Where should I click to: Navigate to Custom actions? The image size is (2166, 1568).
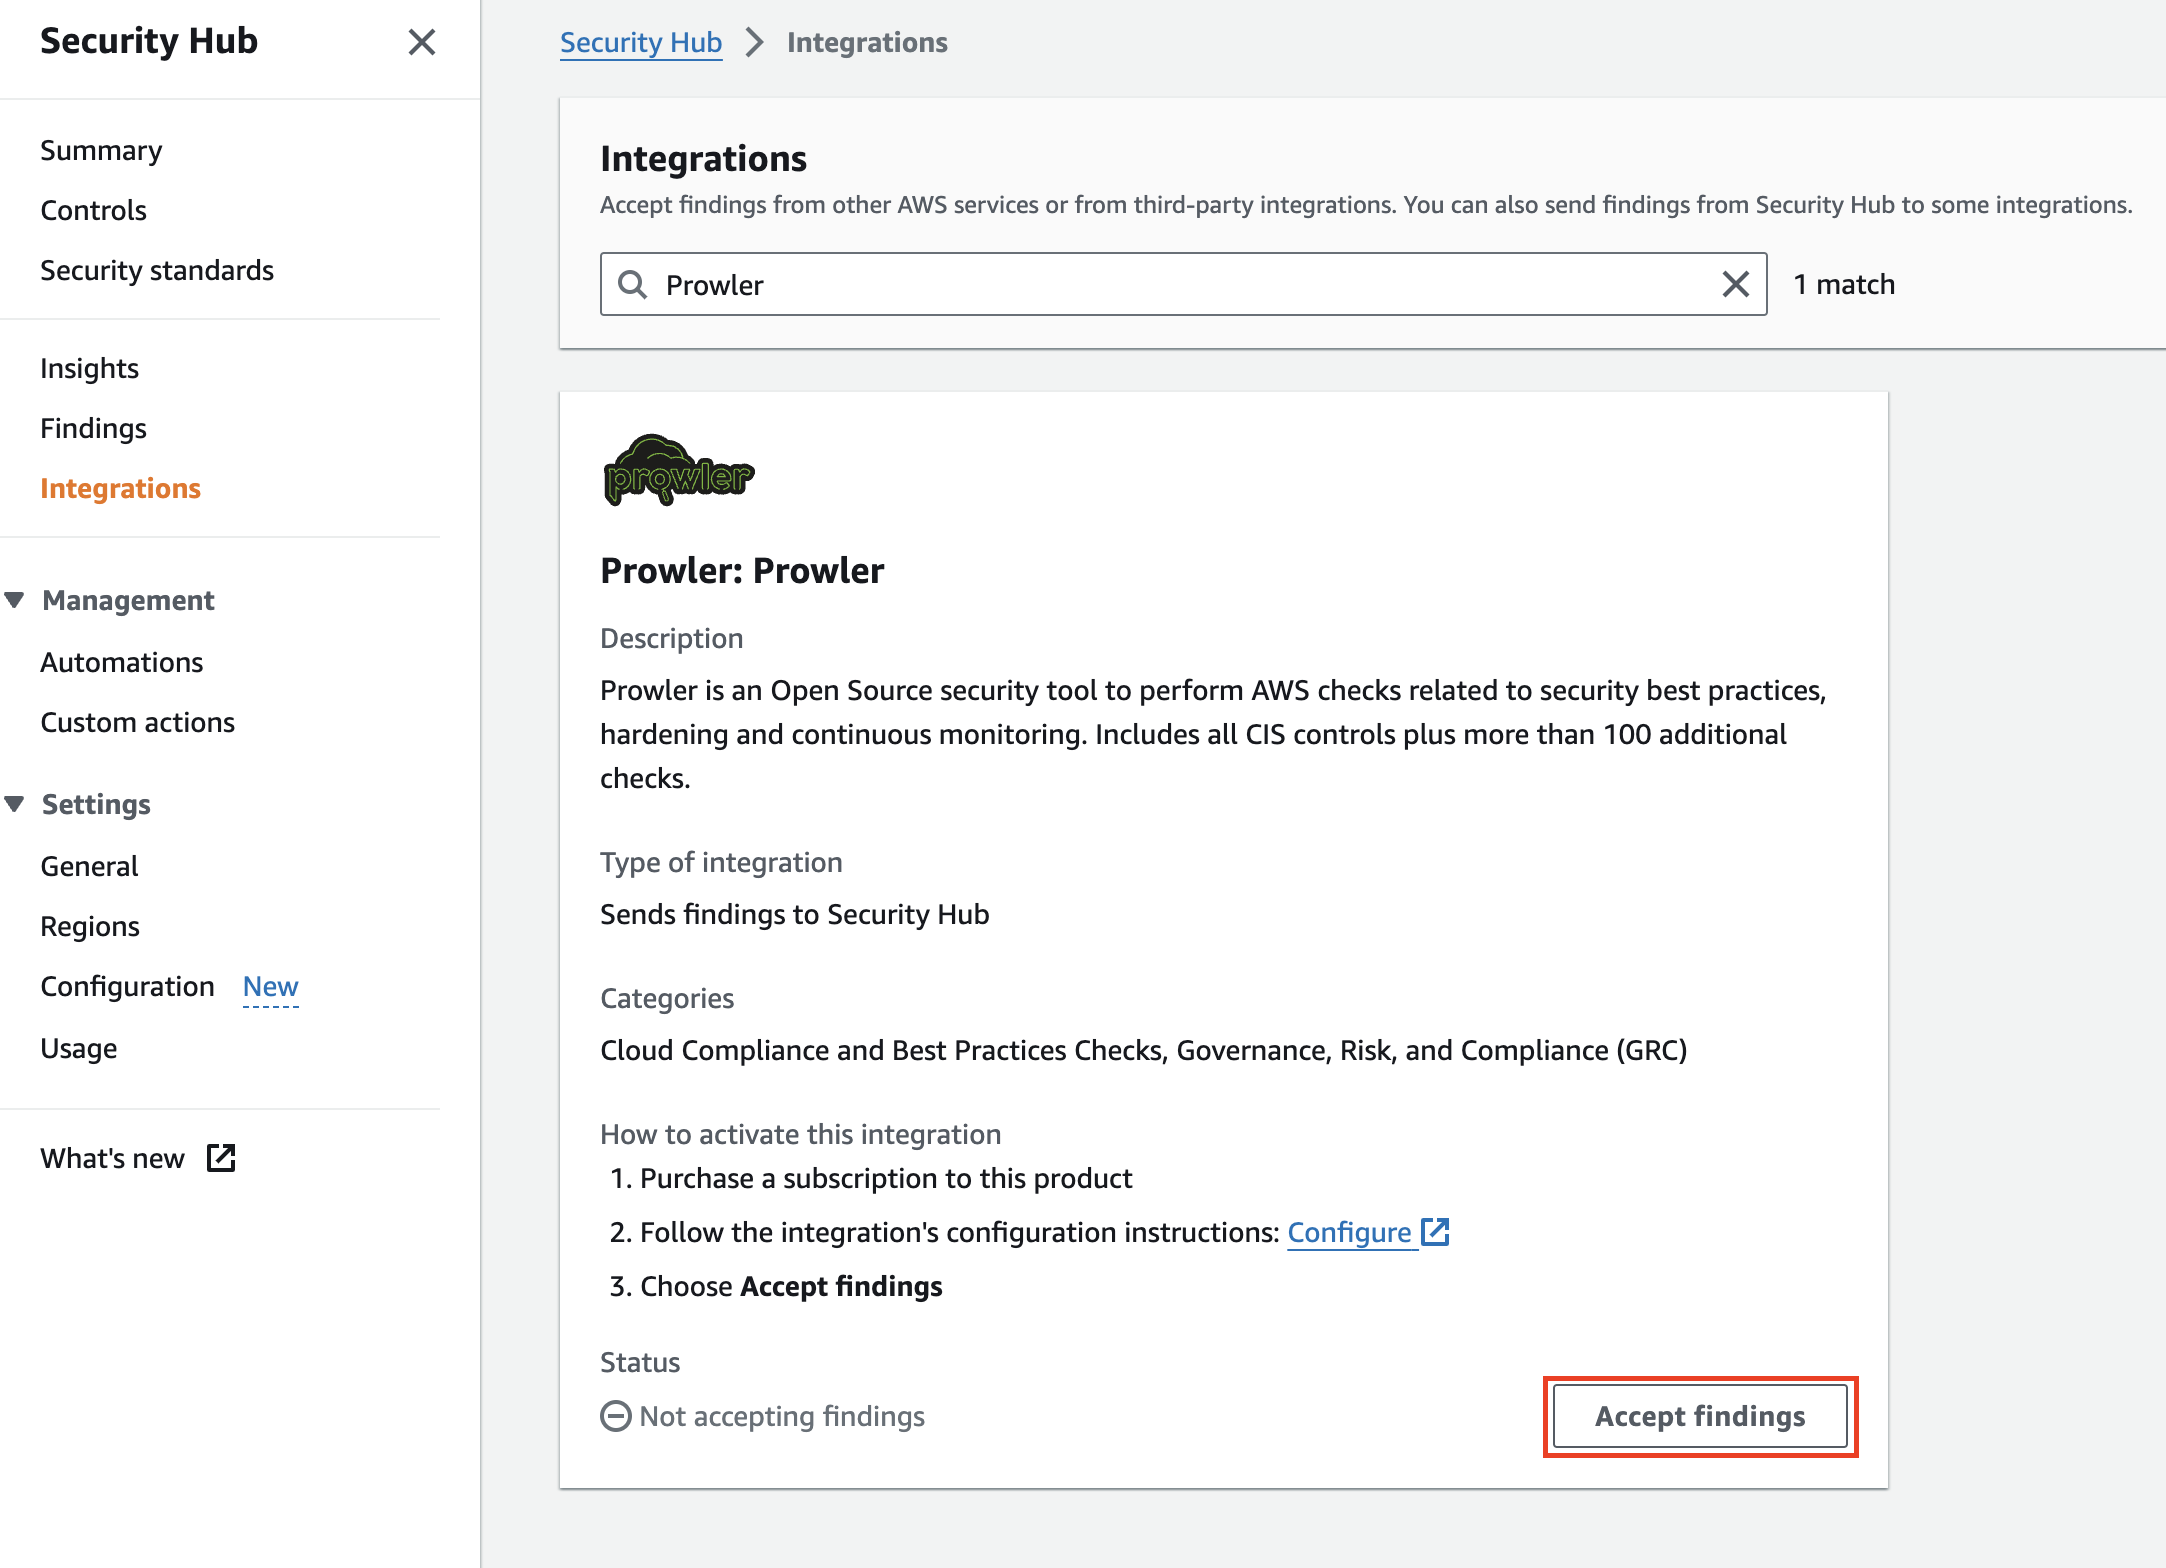pyautogui.click(x=137, y=722)
